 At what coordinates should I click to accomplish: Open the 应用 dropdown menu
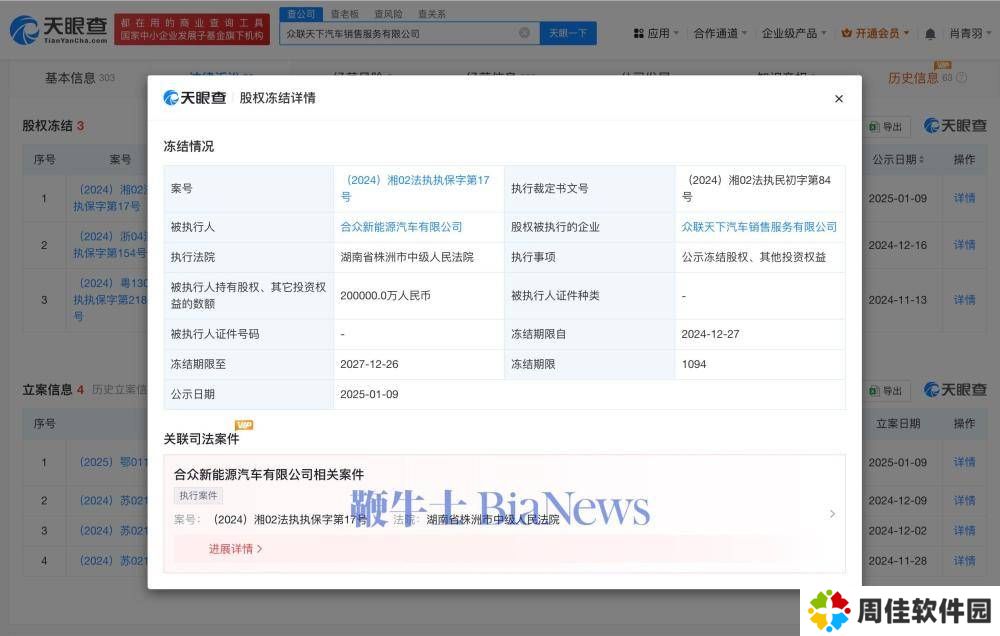tap(656, 33)
